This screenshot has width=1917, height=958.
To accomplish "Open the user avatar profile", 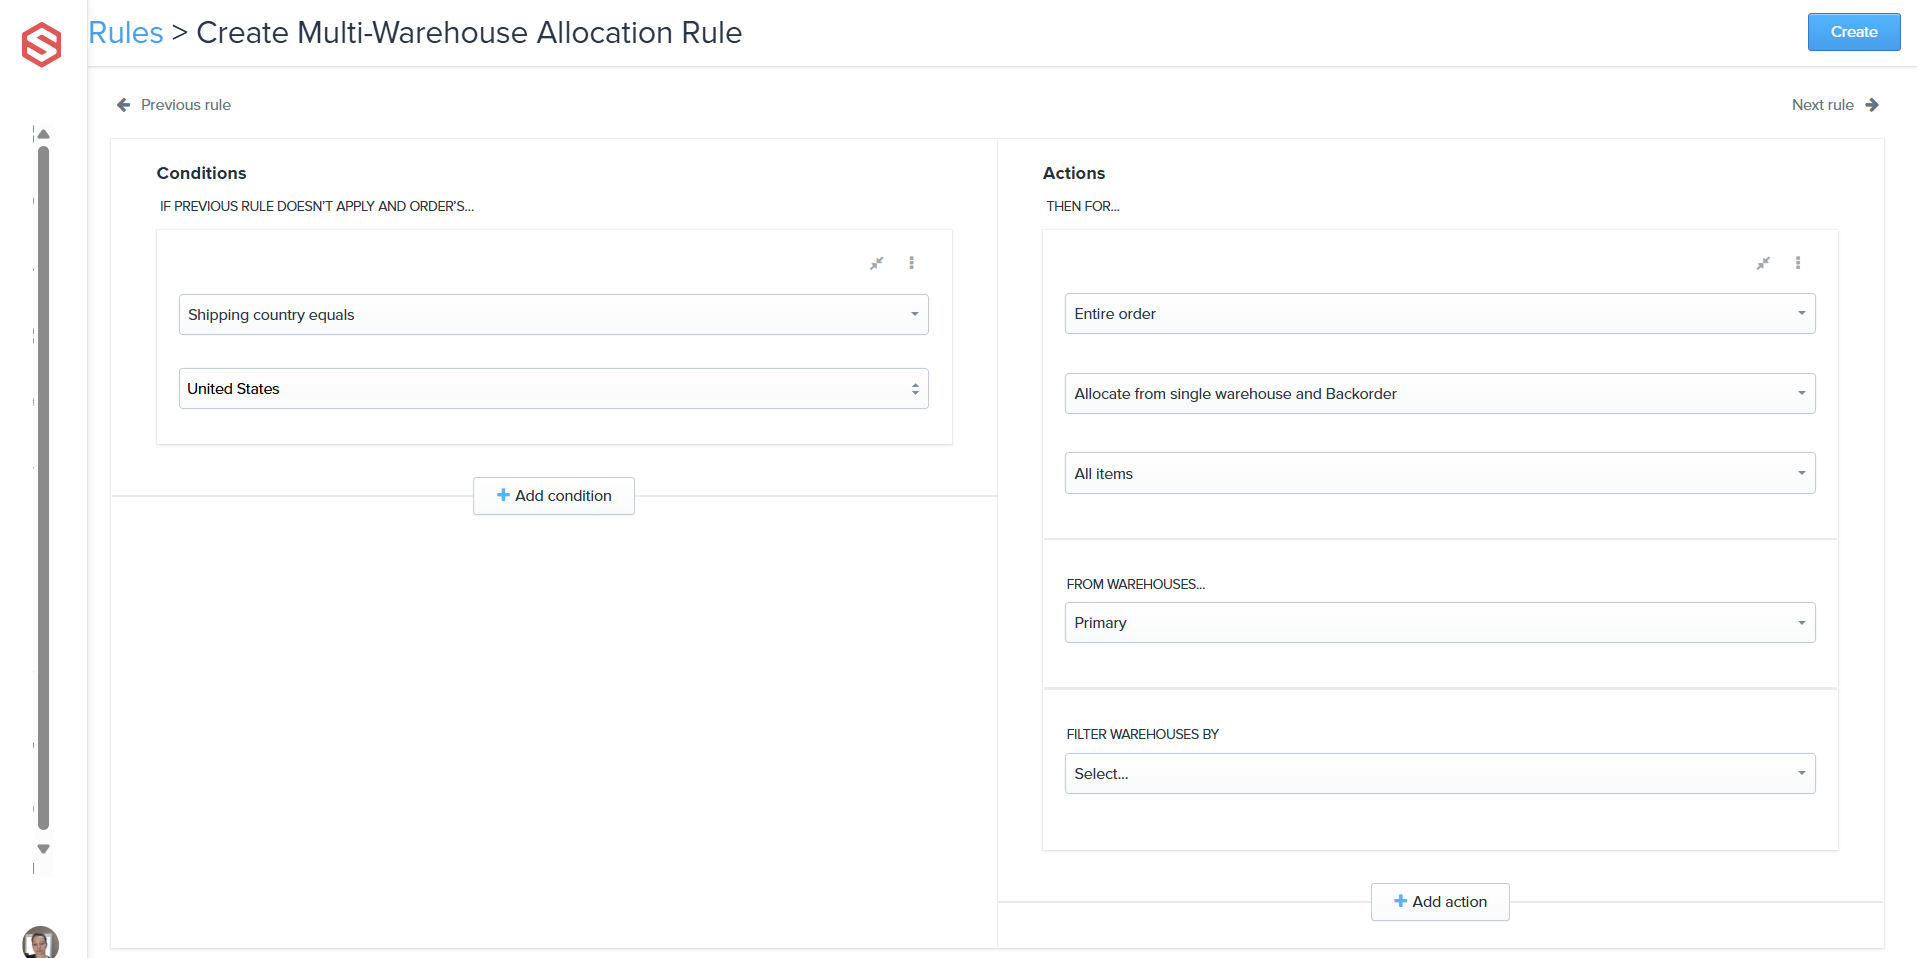I will pos(40,942).
